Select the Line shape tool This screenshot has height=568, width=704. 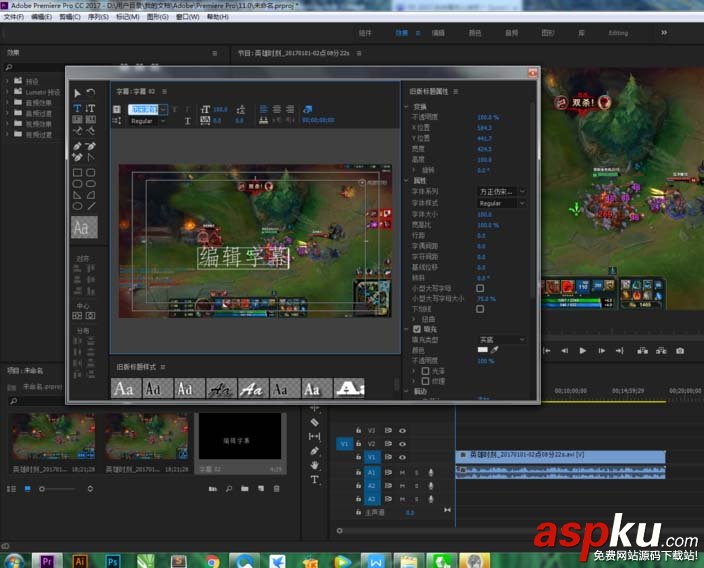pos(91,206)
